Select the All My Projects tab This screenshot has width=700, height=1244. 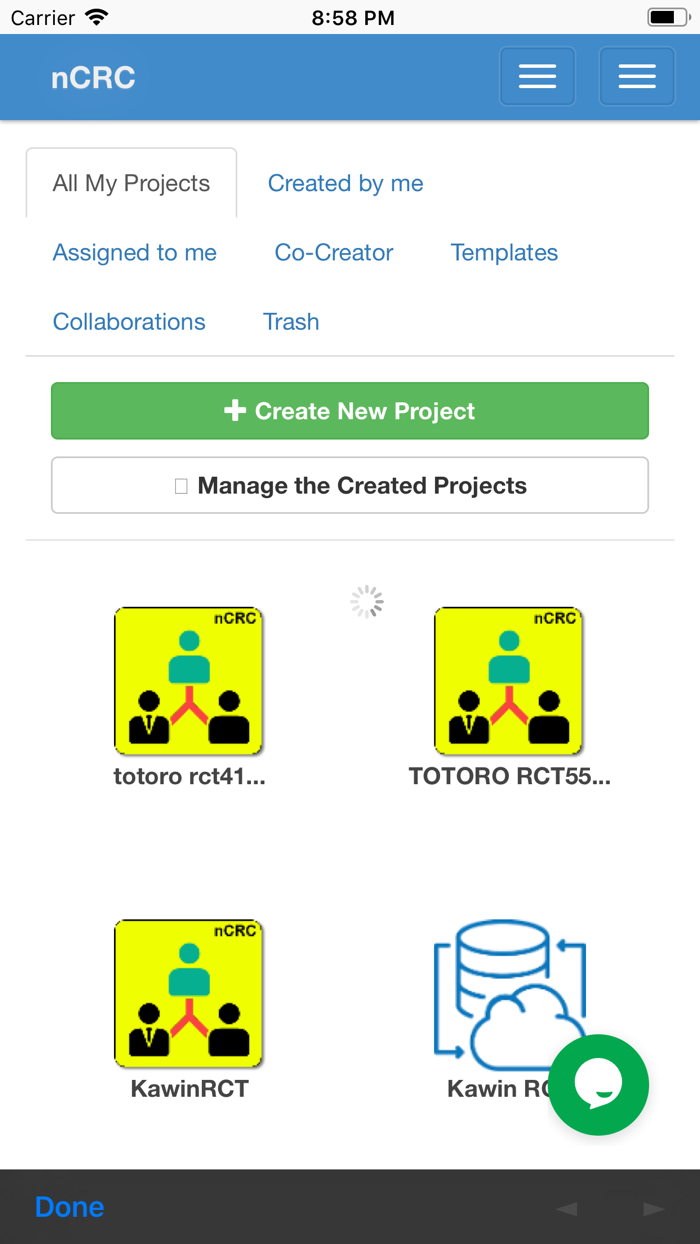click(x=130, y=183)
